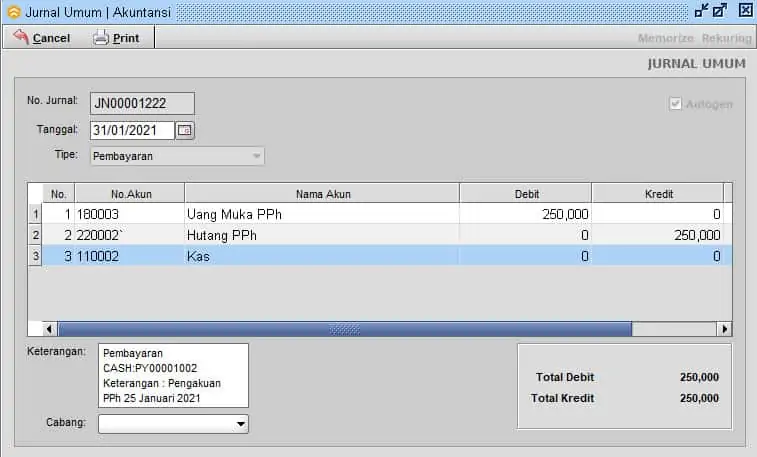
Task: Click the Keterangan text box
Action: pyautogui.click(x=173, y=375)
